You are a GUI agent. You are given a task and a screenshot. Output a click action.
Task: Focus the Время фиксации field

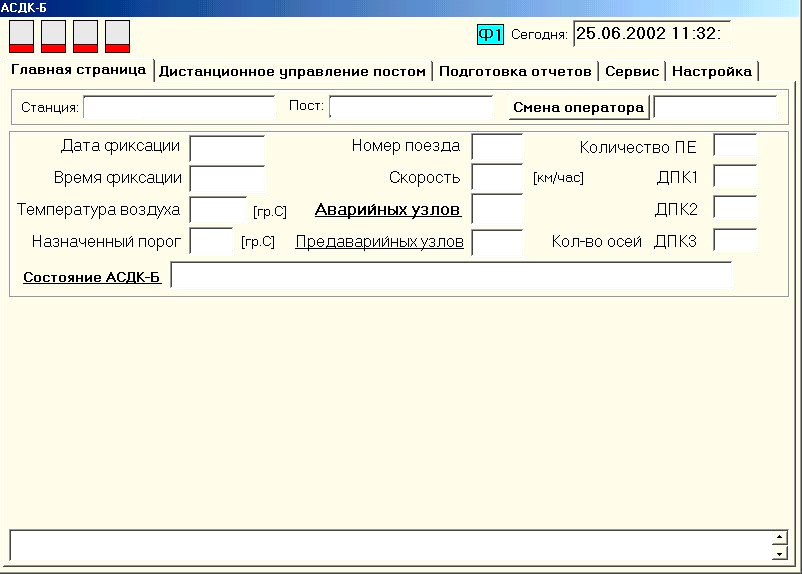pyautogui.click(x=228, y=179)
